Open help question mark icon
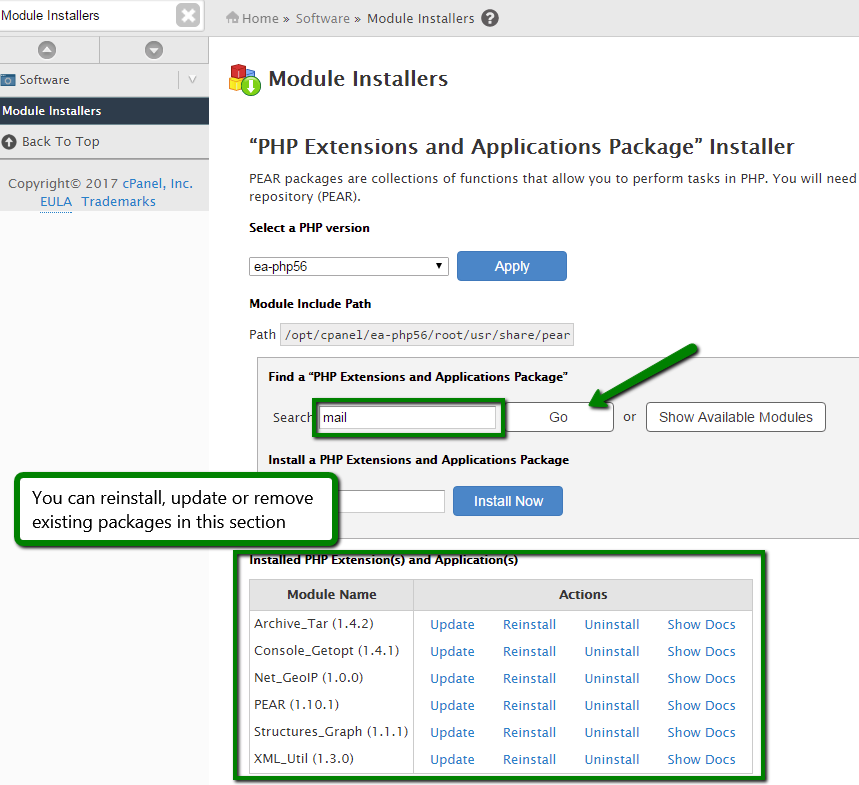 coord(490,18)
